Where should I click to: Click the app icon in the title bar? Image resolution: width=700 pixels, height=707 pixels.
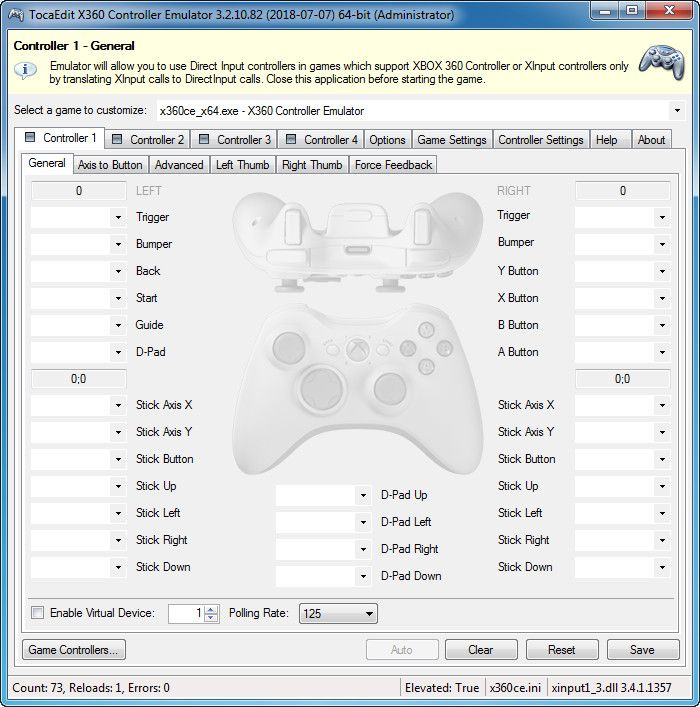pos(16,15)
